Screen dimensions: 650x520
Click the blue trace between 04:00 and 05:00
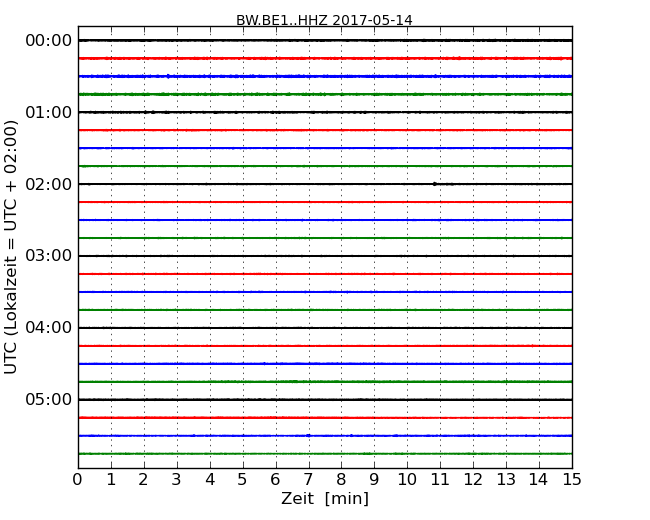[325, 364]
